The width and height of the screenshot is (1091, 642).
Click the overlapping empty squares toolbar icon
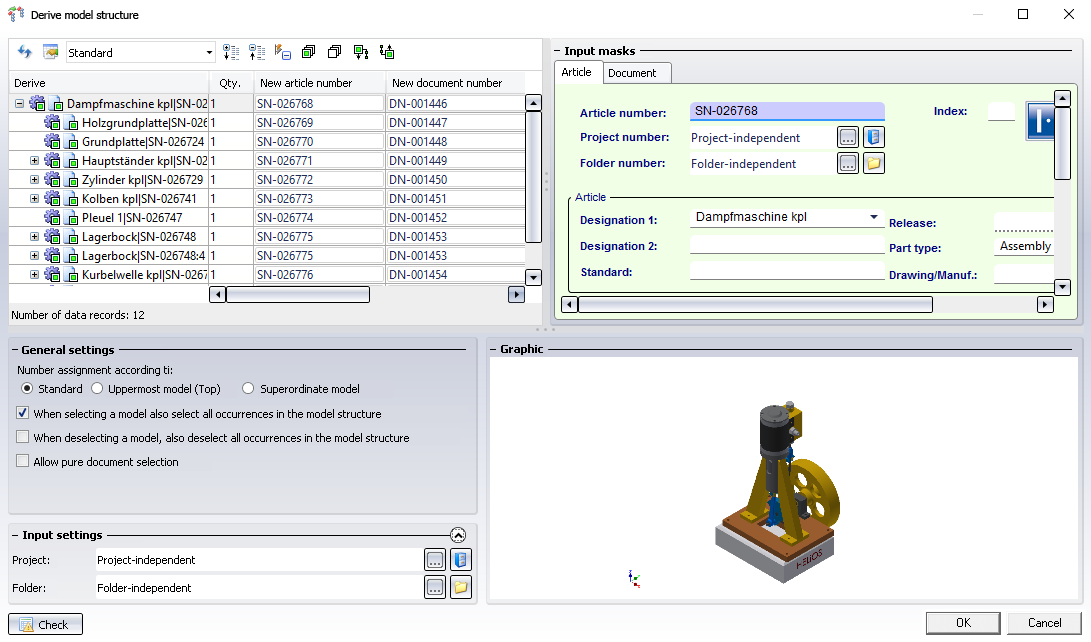(x=334, y=52)
